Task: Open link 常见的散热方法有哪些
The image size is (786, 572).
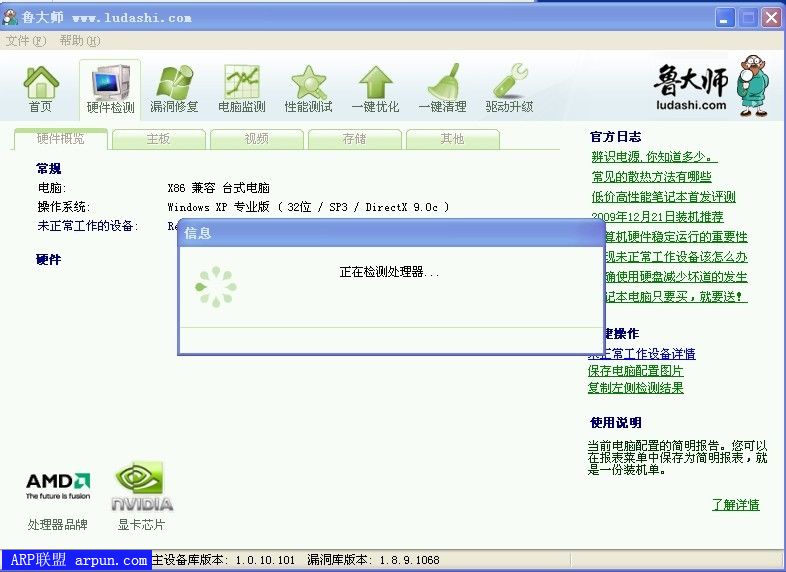Action: tap(651, 177)
